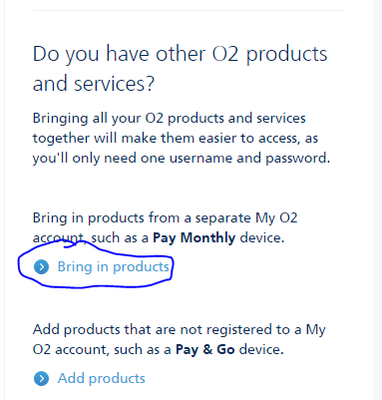Open the Bring in products link
Image resolution: width=382 pixels, height=400 pixels.
[x=113, y=267]
